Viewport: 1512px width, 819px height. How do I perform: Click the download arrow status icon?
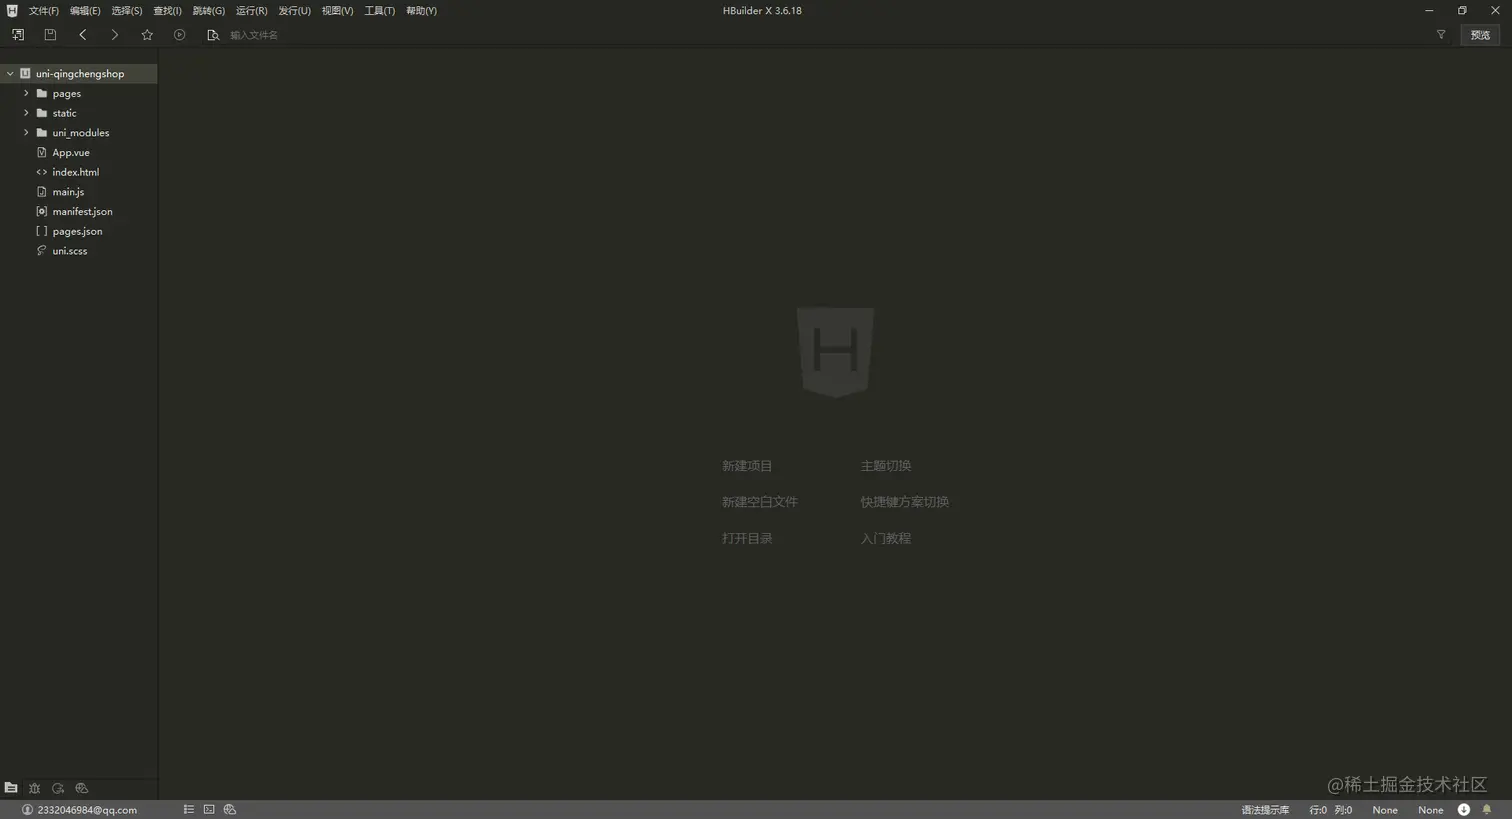coord(1464,810)
